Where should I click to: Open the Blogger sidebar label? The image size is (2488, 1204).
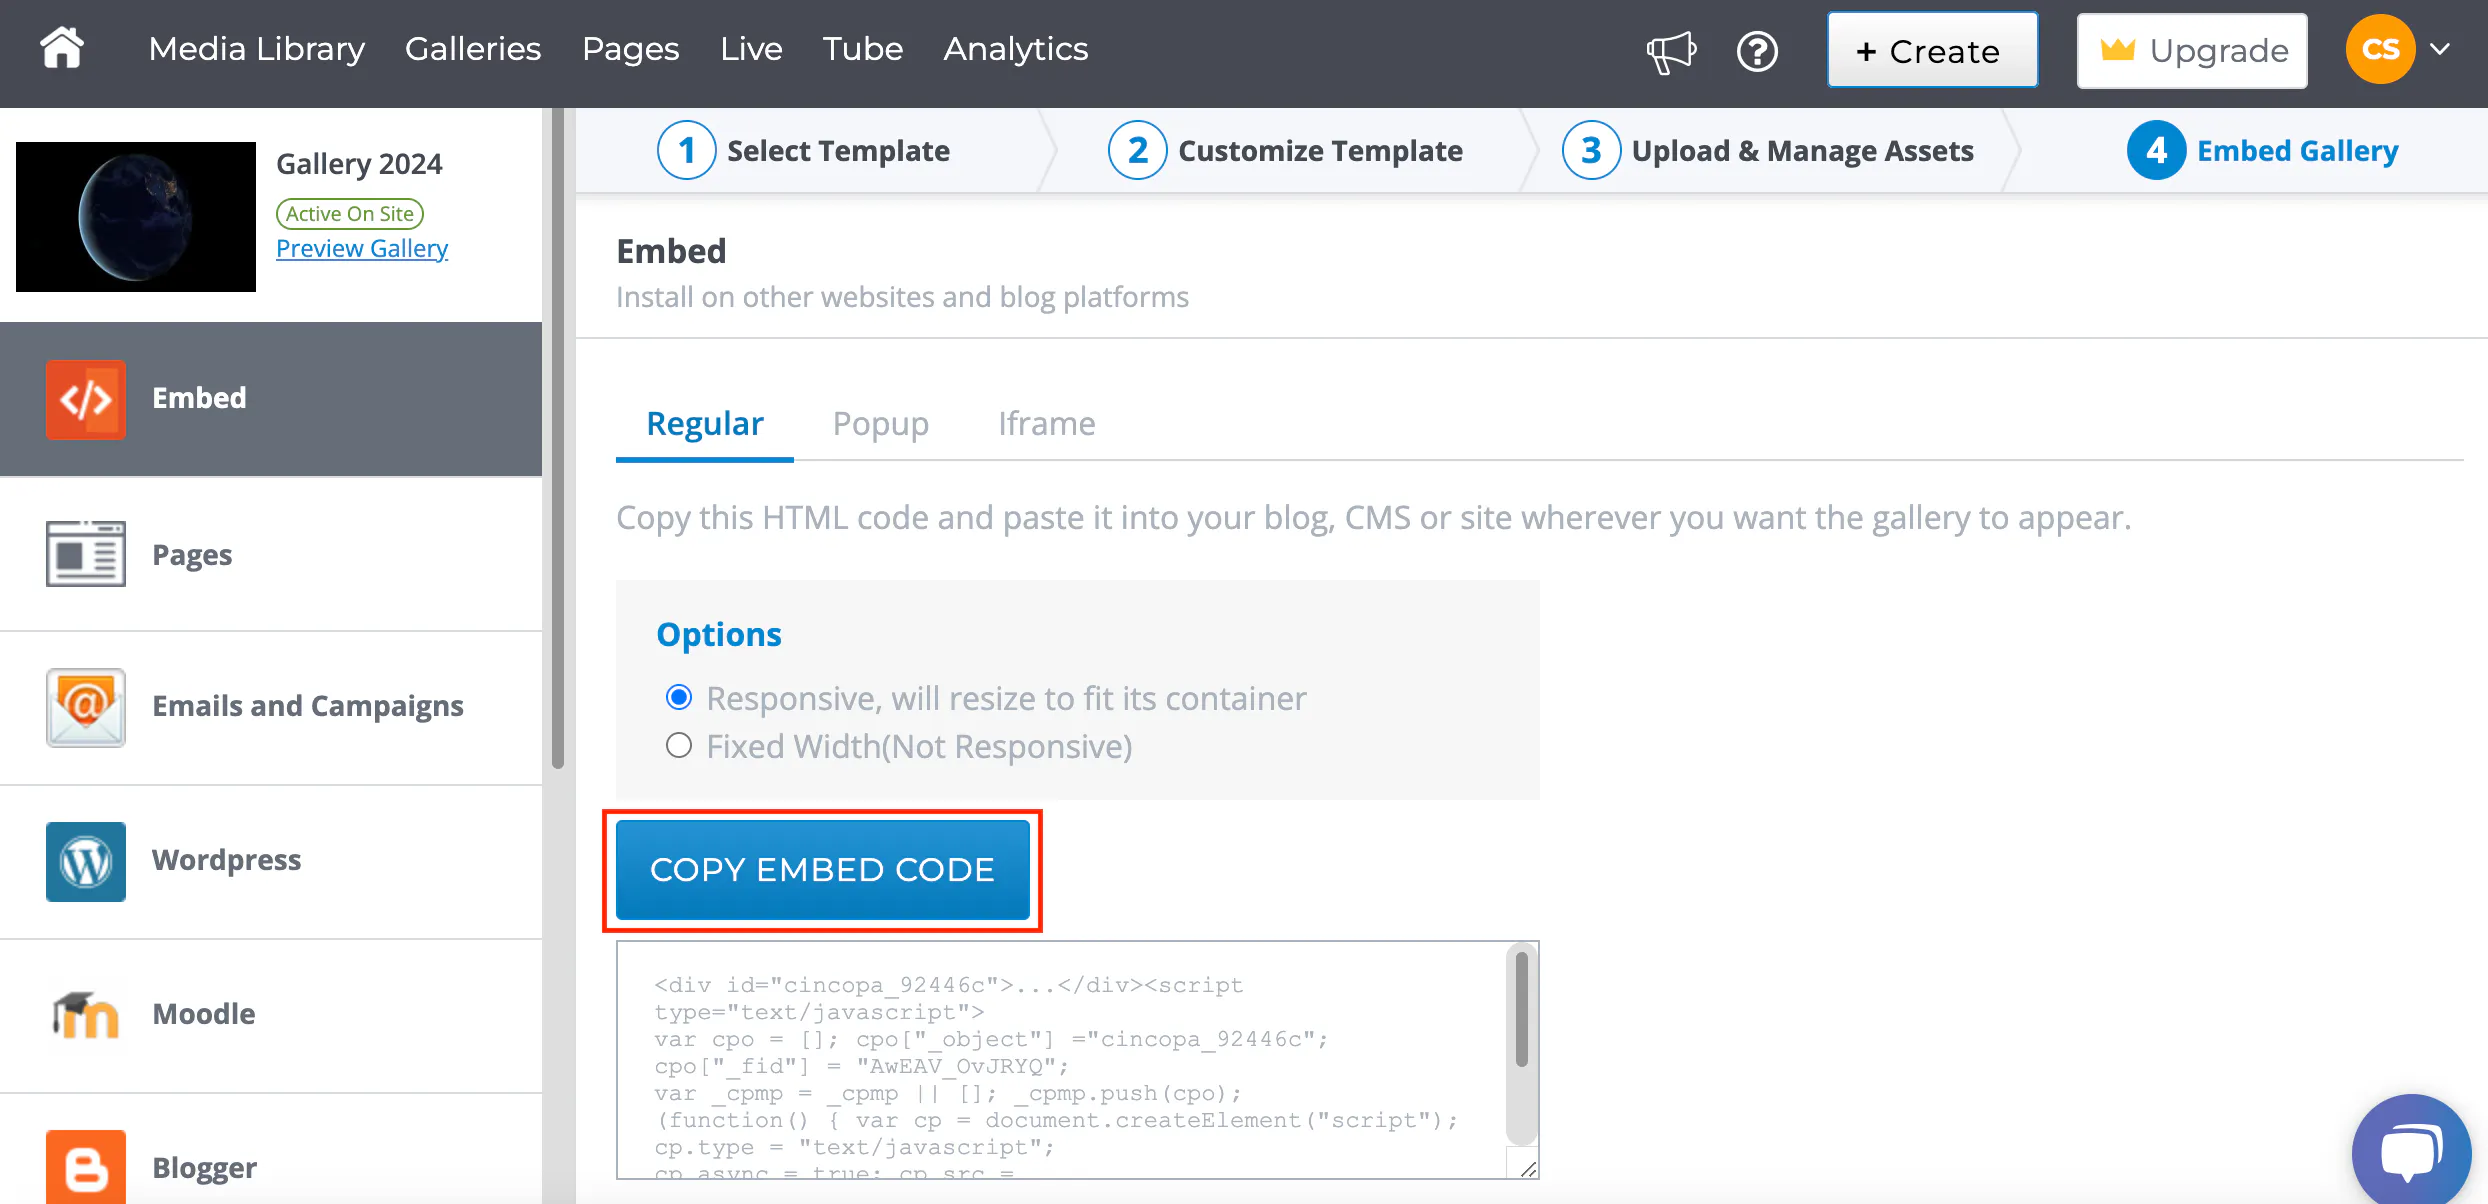[204, 1168]
